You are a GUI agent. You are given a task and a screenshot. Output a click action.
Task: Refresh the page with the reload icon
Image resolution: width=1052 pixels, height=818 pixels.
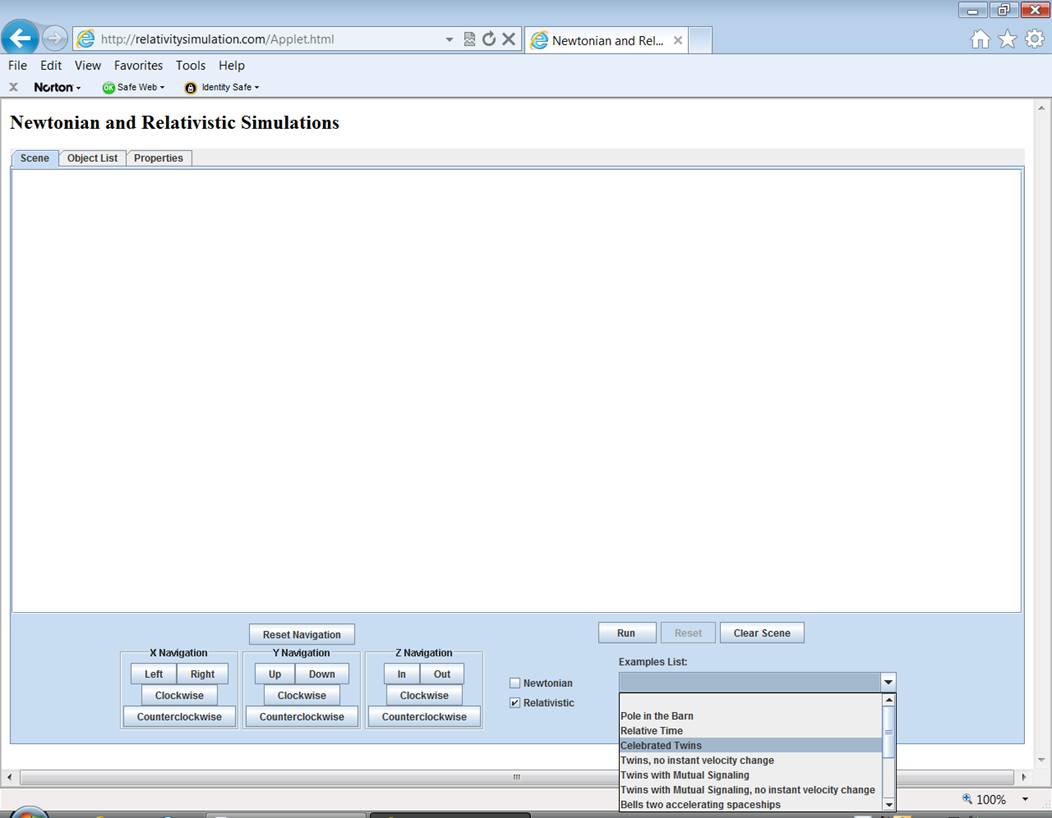pyautogui.click(x=489, y=39)
